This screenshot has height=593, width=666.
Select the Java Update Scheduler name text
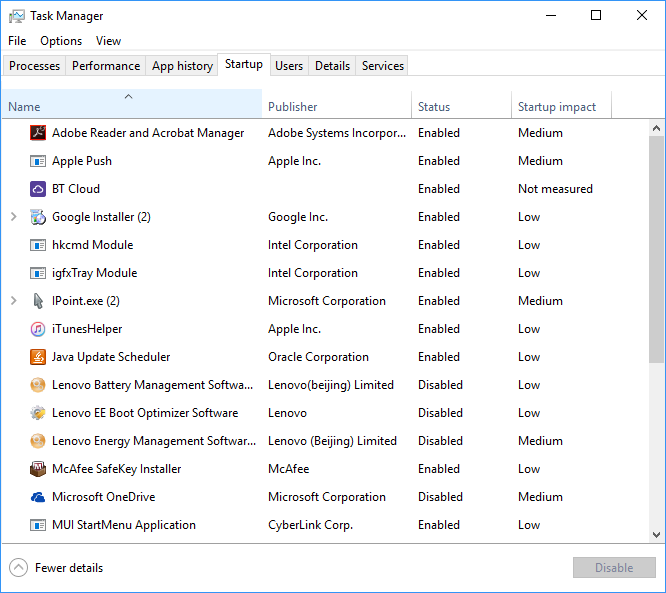coord(111,357)
